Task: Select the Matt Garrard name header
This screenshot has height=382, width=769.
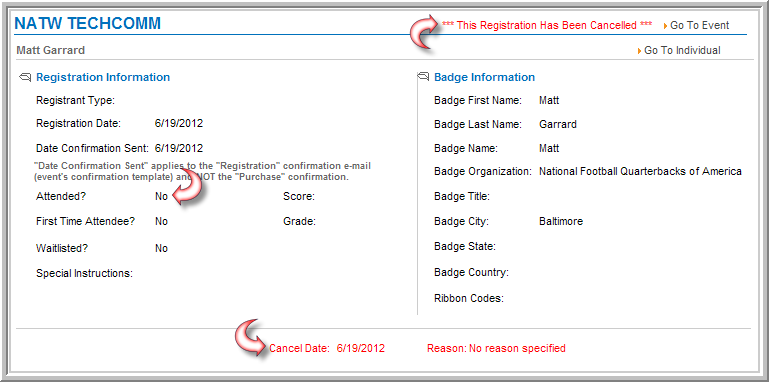Action: coord(51,50)
